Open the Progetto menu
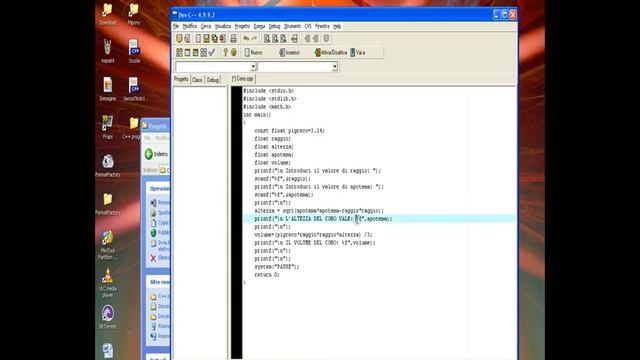This screenshot has width=640, height=360. tap(242, 26)
